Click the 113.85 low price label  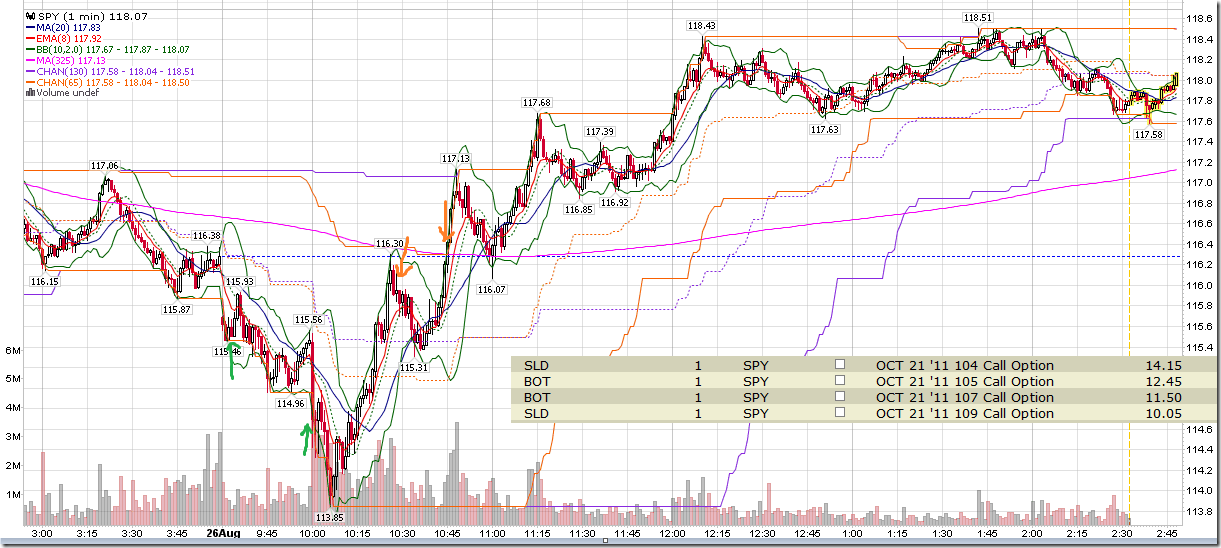329,517
